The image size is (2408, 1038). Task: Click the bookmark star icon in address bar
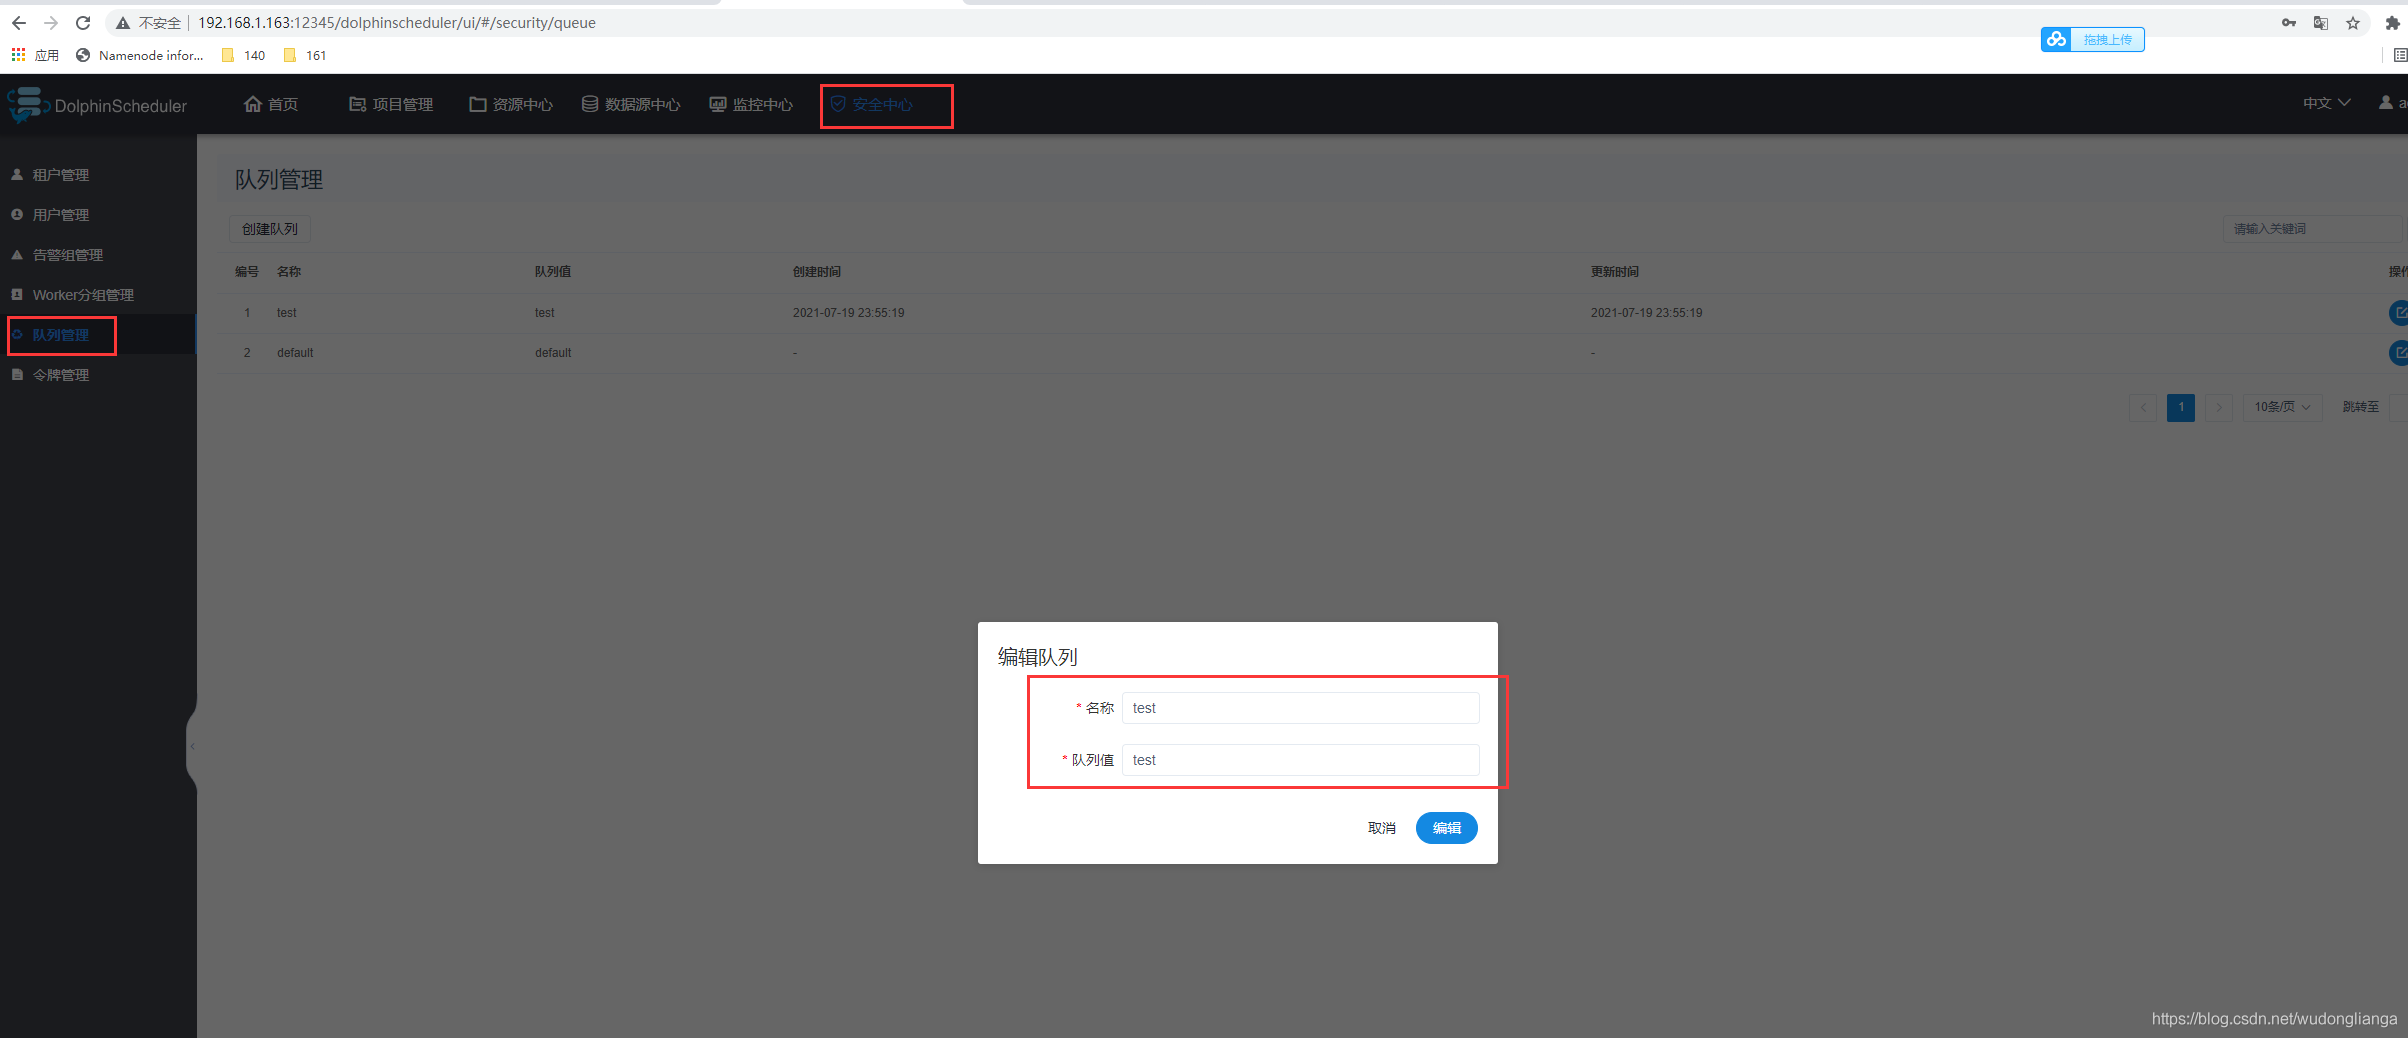2353,23
